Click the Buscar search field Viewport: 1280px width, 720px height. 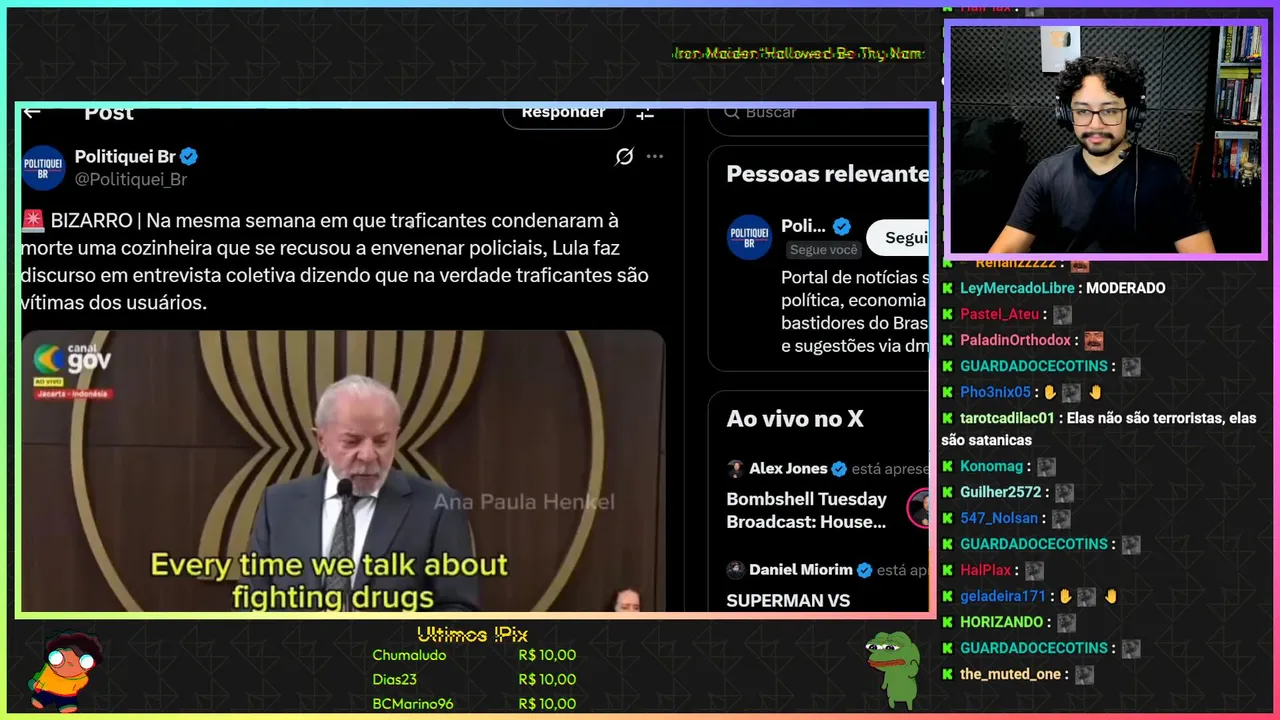click(x=819, y=114)
